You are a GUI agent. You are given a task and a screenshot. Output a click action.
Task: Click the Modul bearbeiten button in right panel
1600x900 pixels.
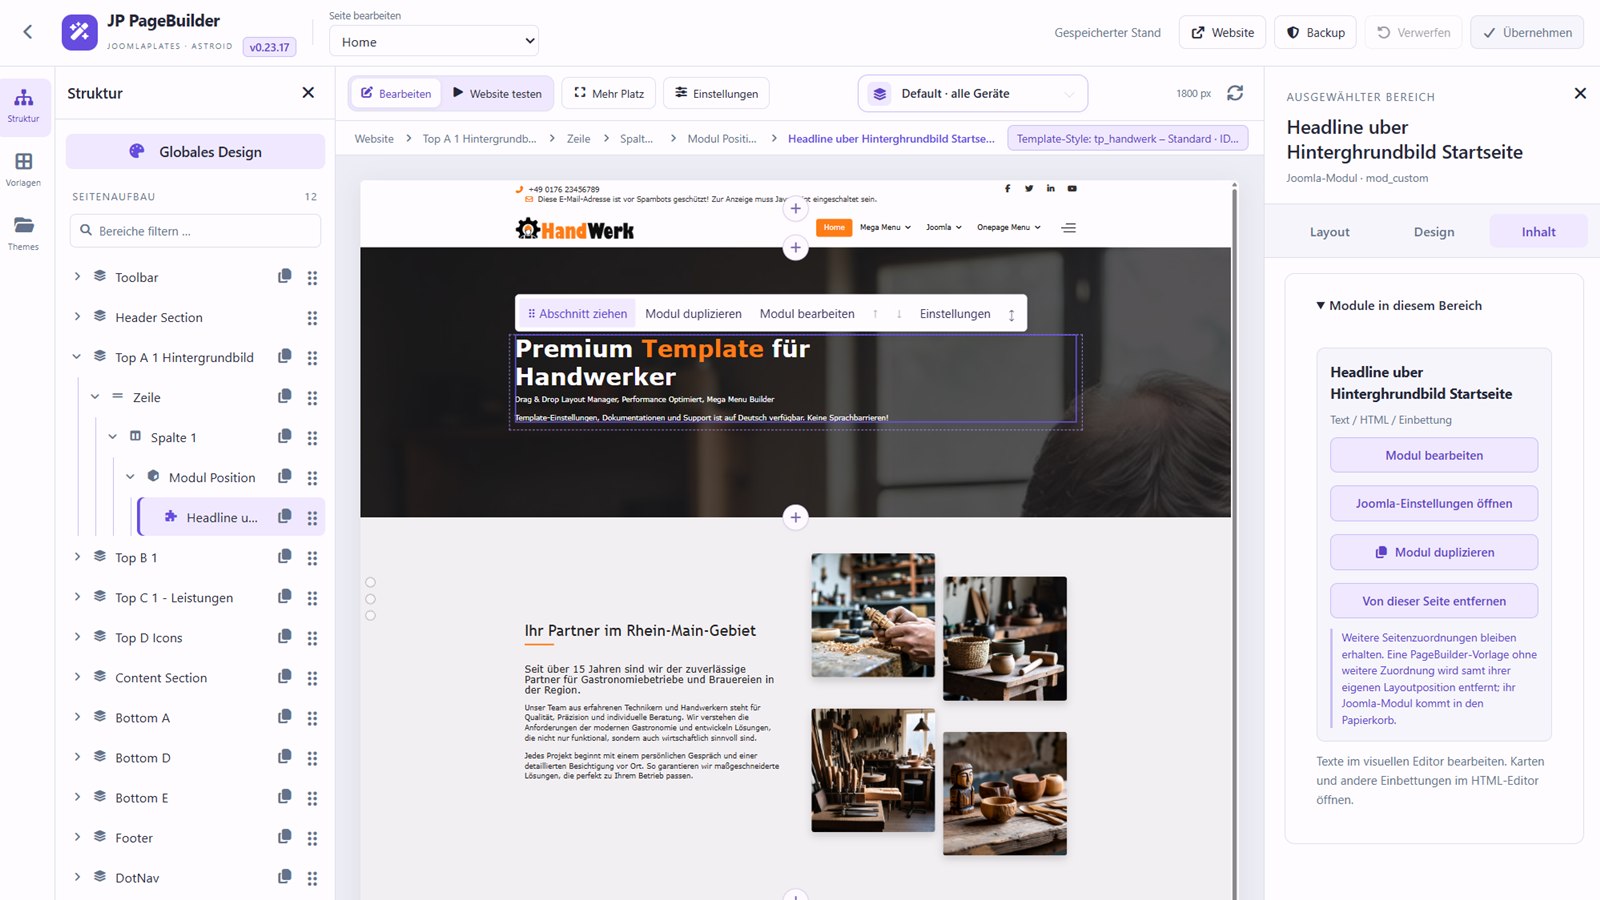point(1434,455)
